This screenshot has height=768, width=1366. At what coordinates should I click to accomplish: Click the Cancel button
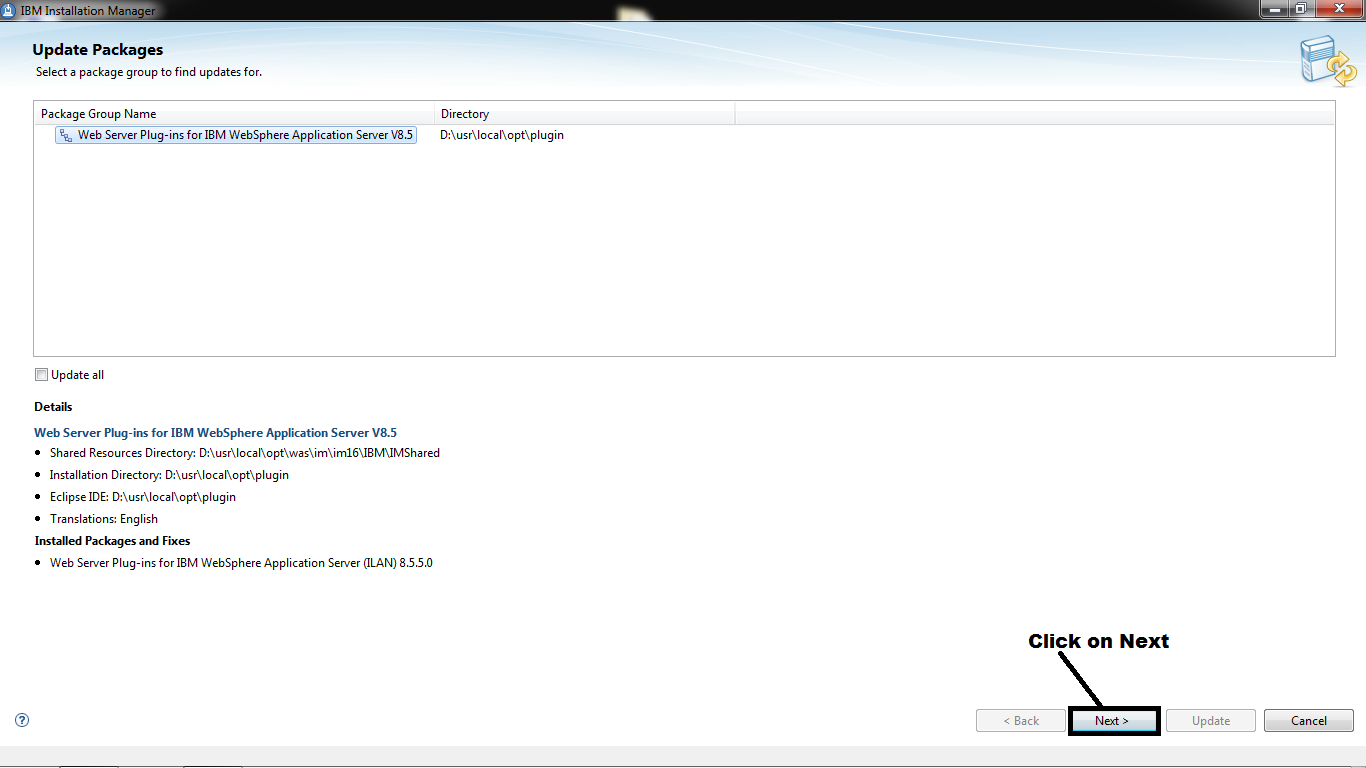pos(1308,720)
